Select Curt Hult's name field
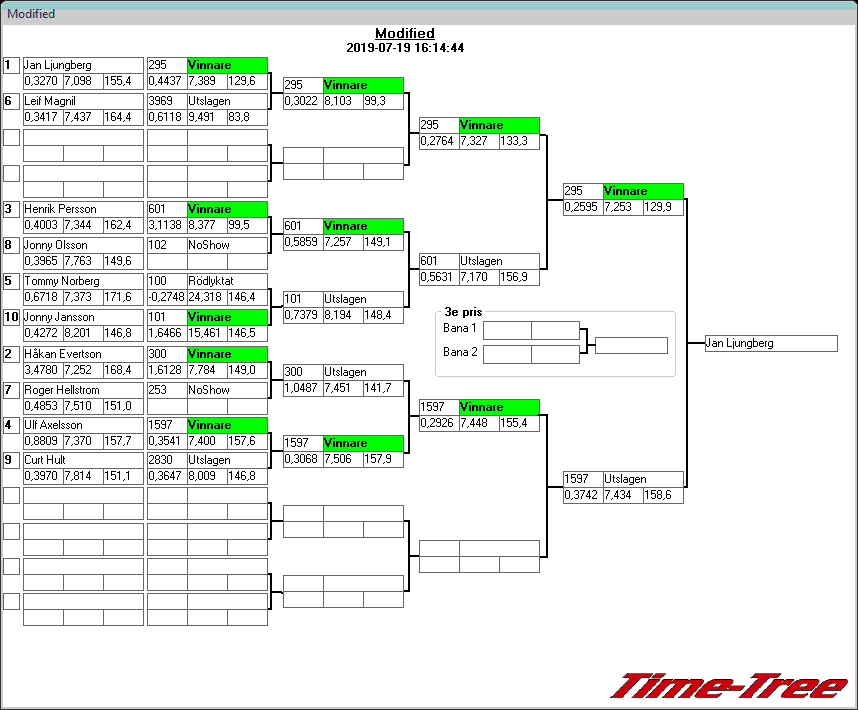The image size is (858, 710). click(83, 460)
